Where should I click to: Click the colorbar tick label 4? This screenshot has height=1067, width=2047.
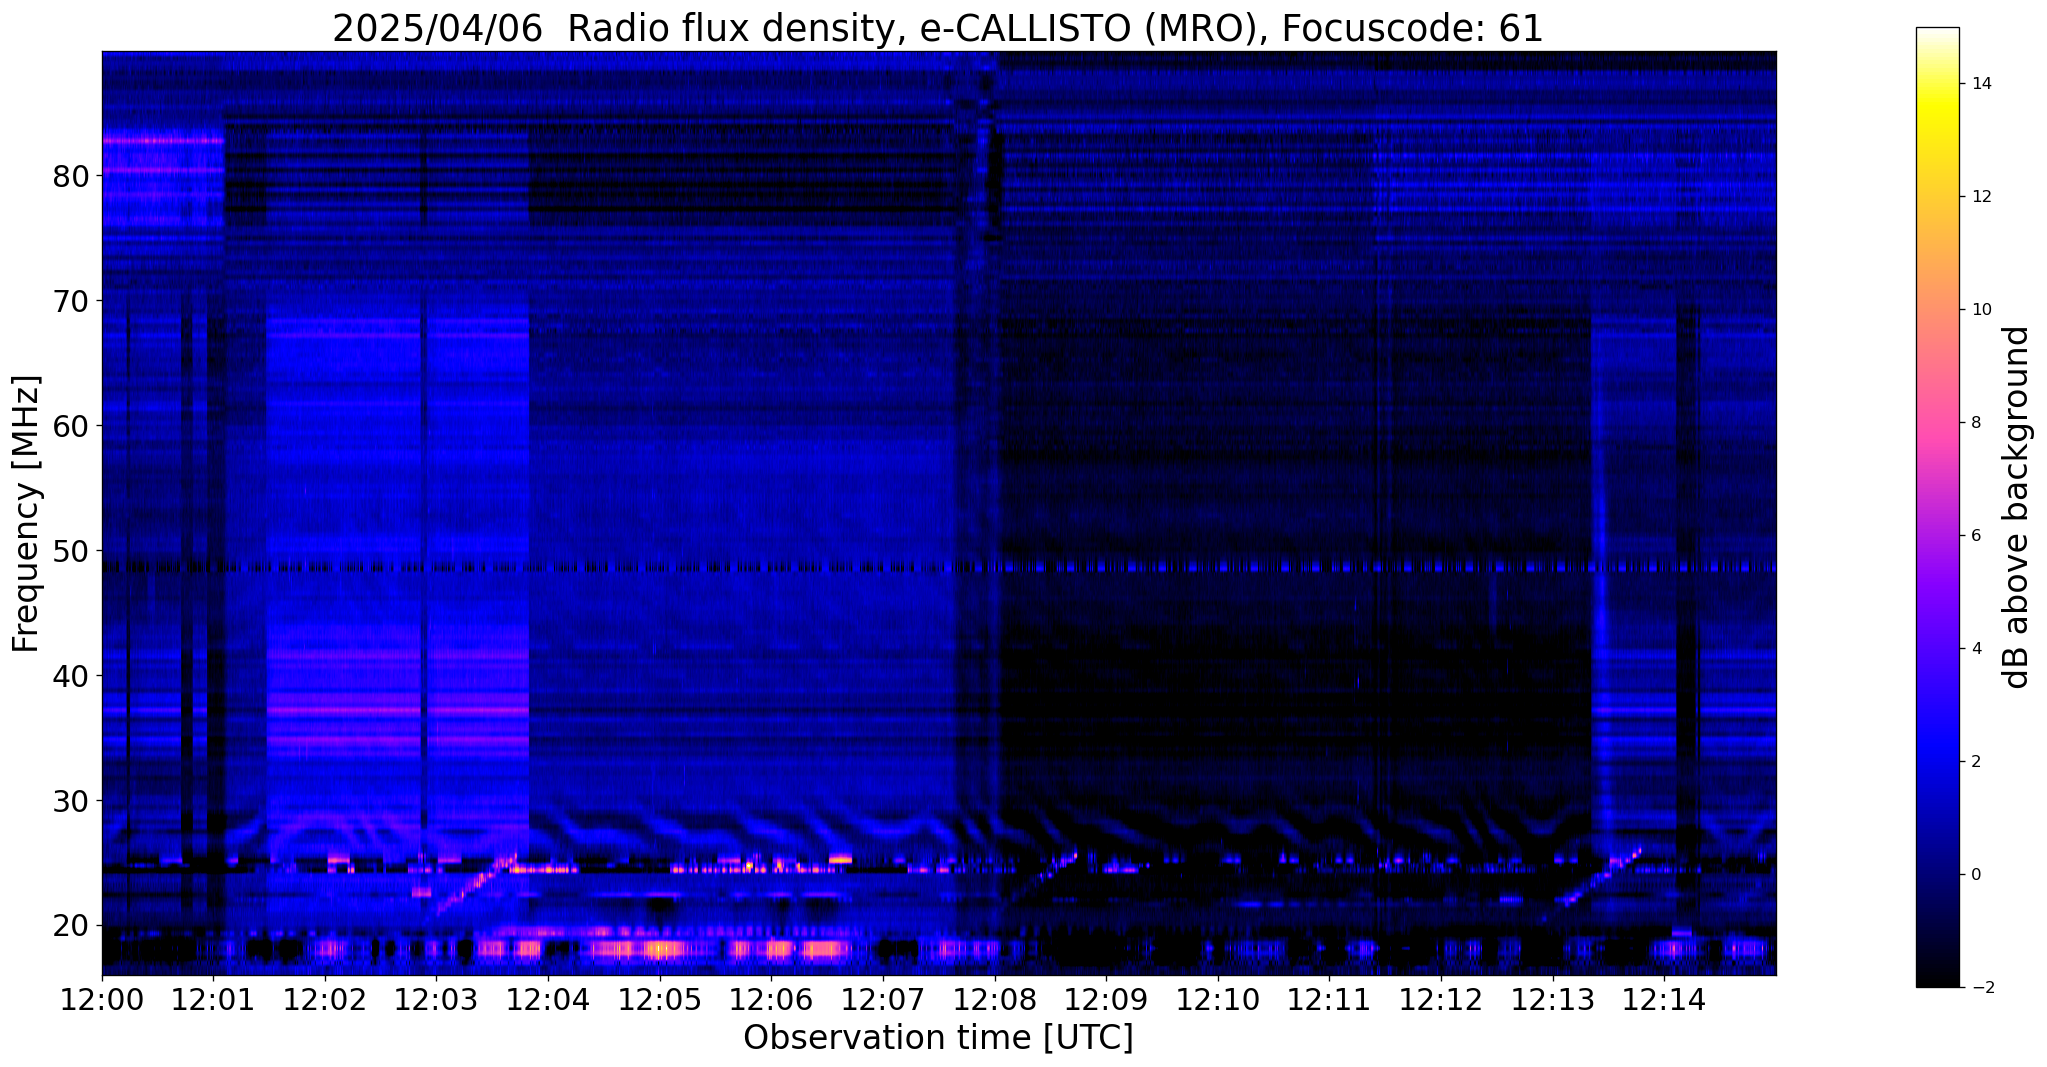[x=1974, y=649]
